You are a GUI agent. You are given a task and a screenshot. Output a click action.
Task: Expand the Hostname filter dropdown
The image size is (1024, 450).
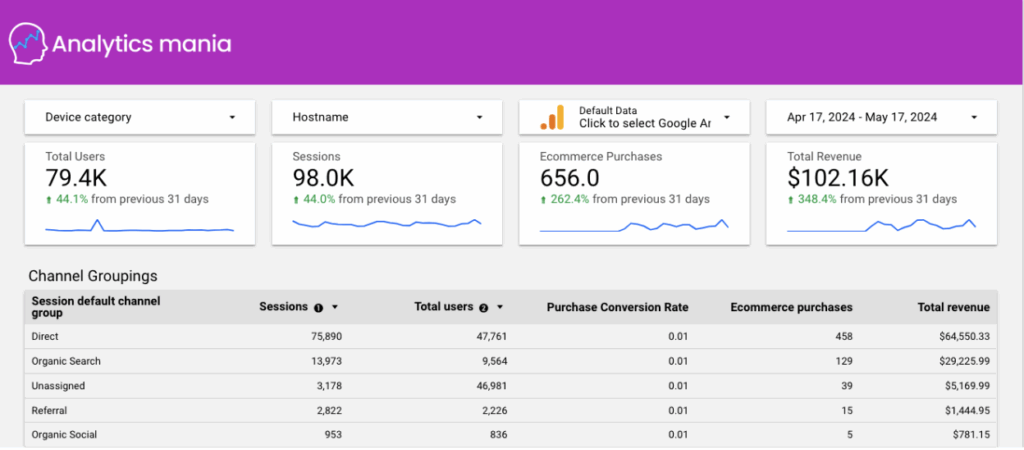[387, 117]
